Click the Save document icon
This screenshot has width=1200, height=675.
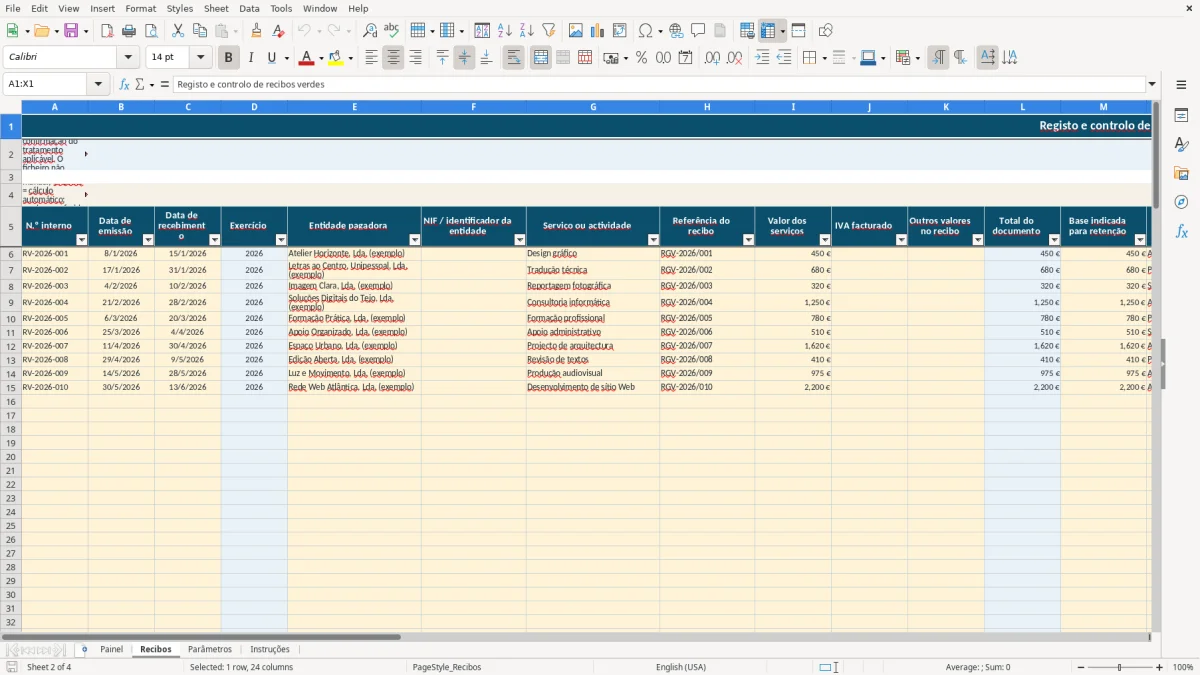tap(71, 31)
